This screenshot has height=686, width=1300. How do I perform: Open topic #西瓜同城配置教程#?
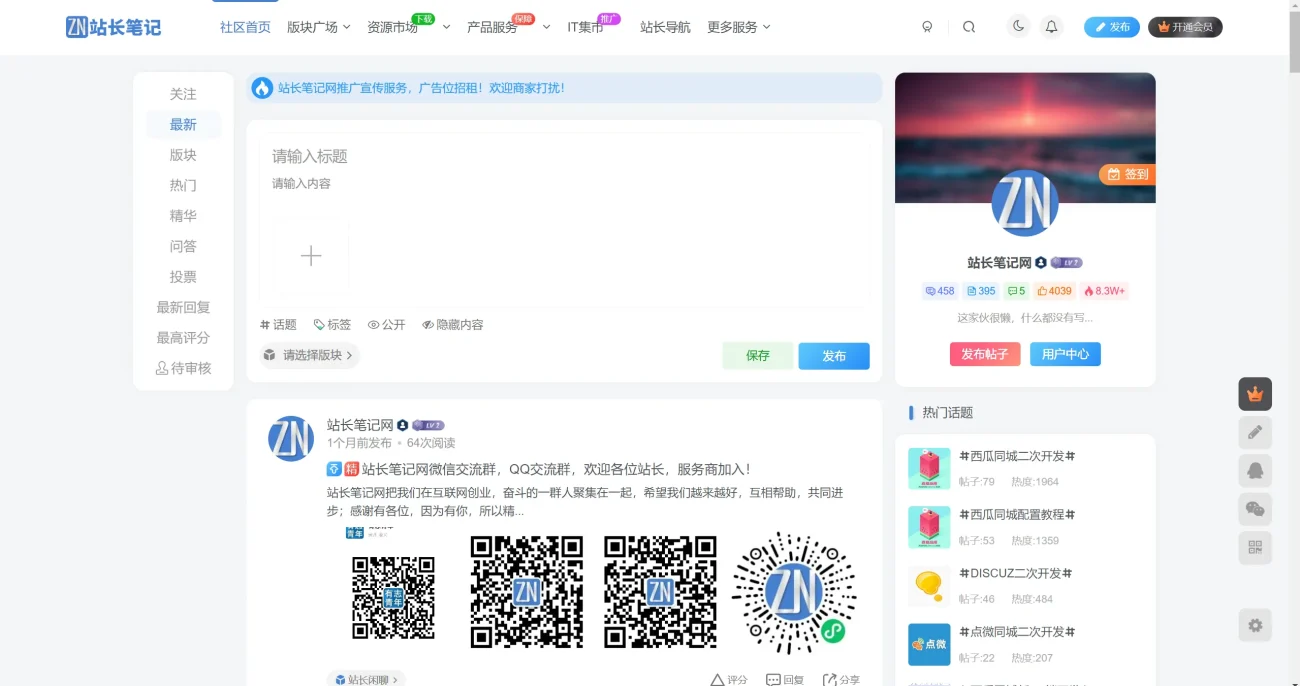[1017, 515]
